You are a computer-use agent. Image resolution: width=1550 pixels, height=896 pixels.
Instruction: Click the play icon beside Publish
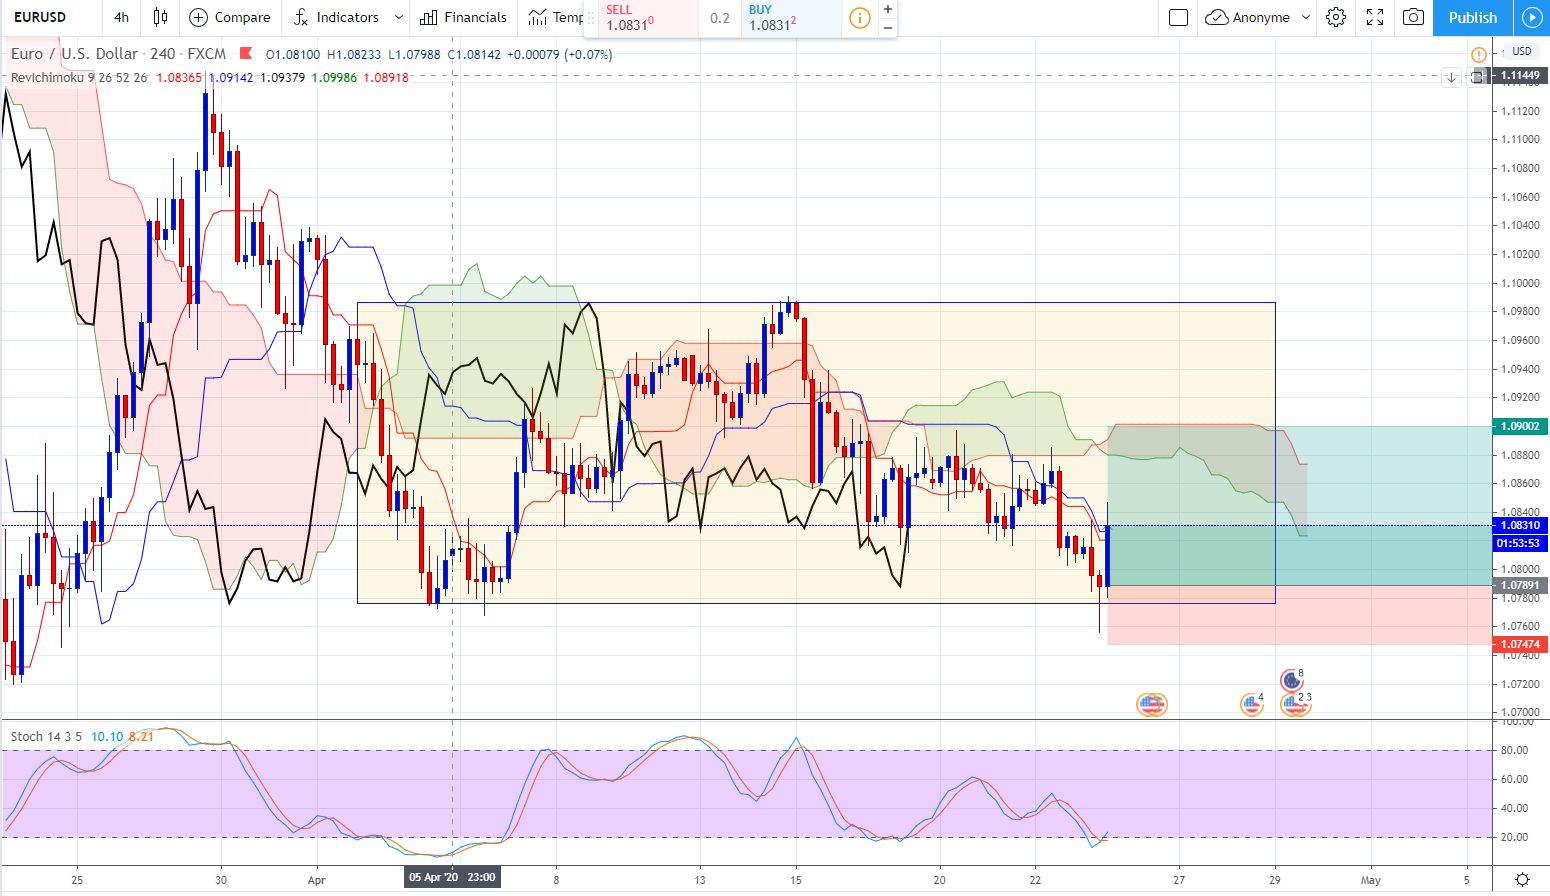1531,17
